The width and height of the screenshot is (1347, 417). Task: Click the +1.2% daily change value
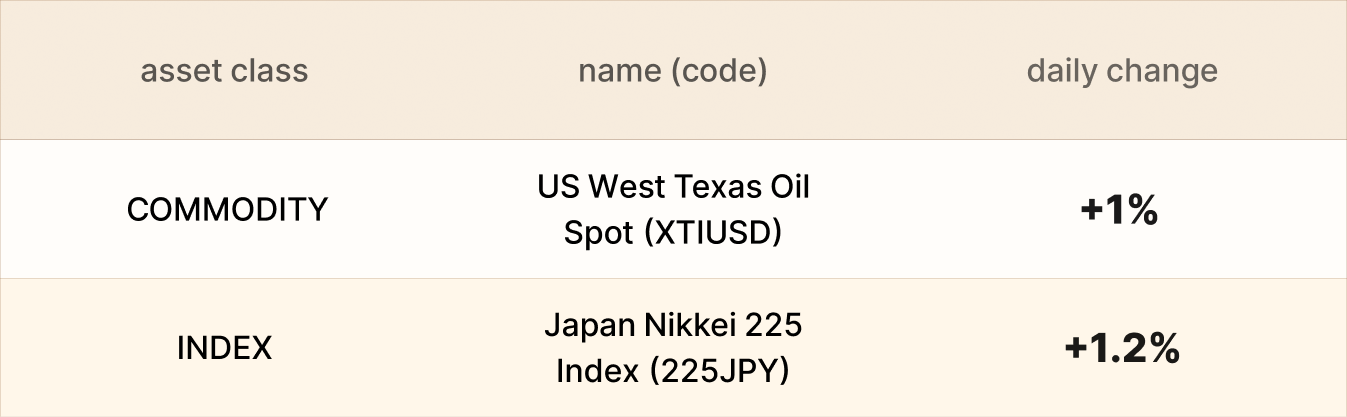coord(1122,349)
